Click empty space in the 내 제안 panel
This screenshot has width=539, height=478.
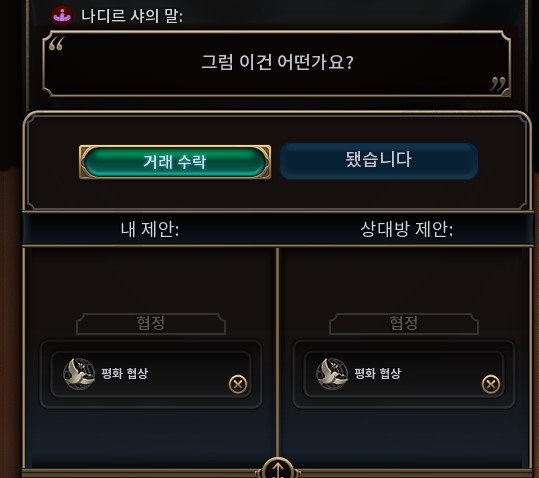(x=151, y=280)
